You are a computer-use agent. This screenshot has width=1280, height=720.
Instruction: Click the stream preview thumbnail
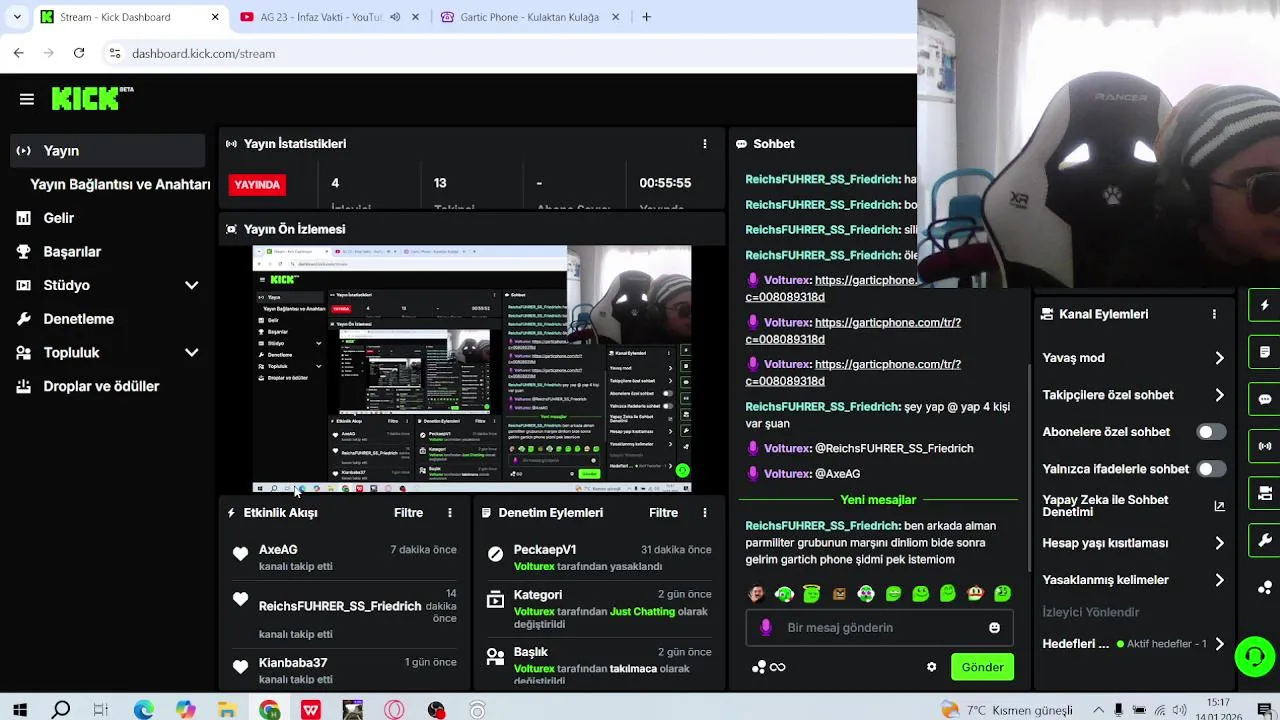(x=471, y=369)
